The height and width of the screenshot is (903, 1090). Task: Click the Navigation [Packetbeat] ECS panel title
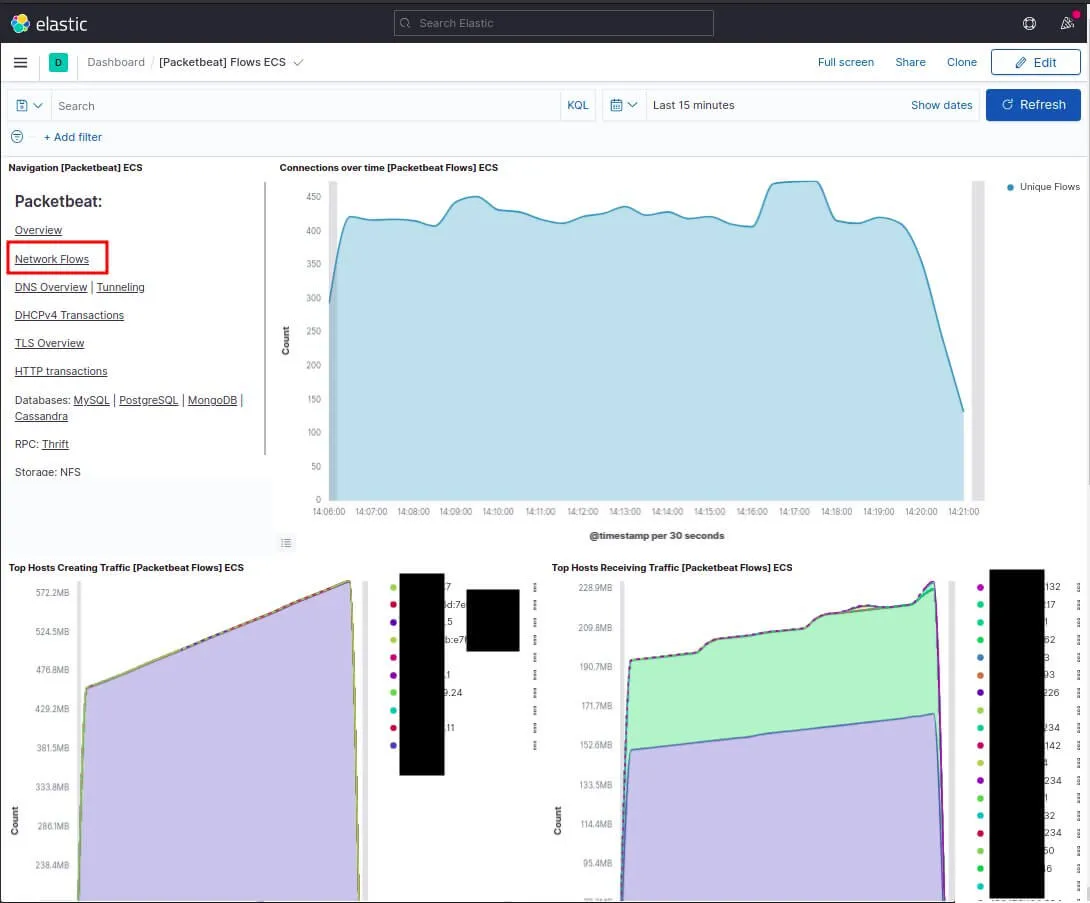point(75,168)
